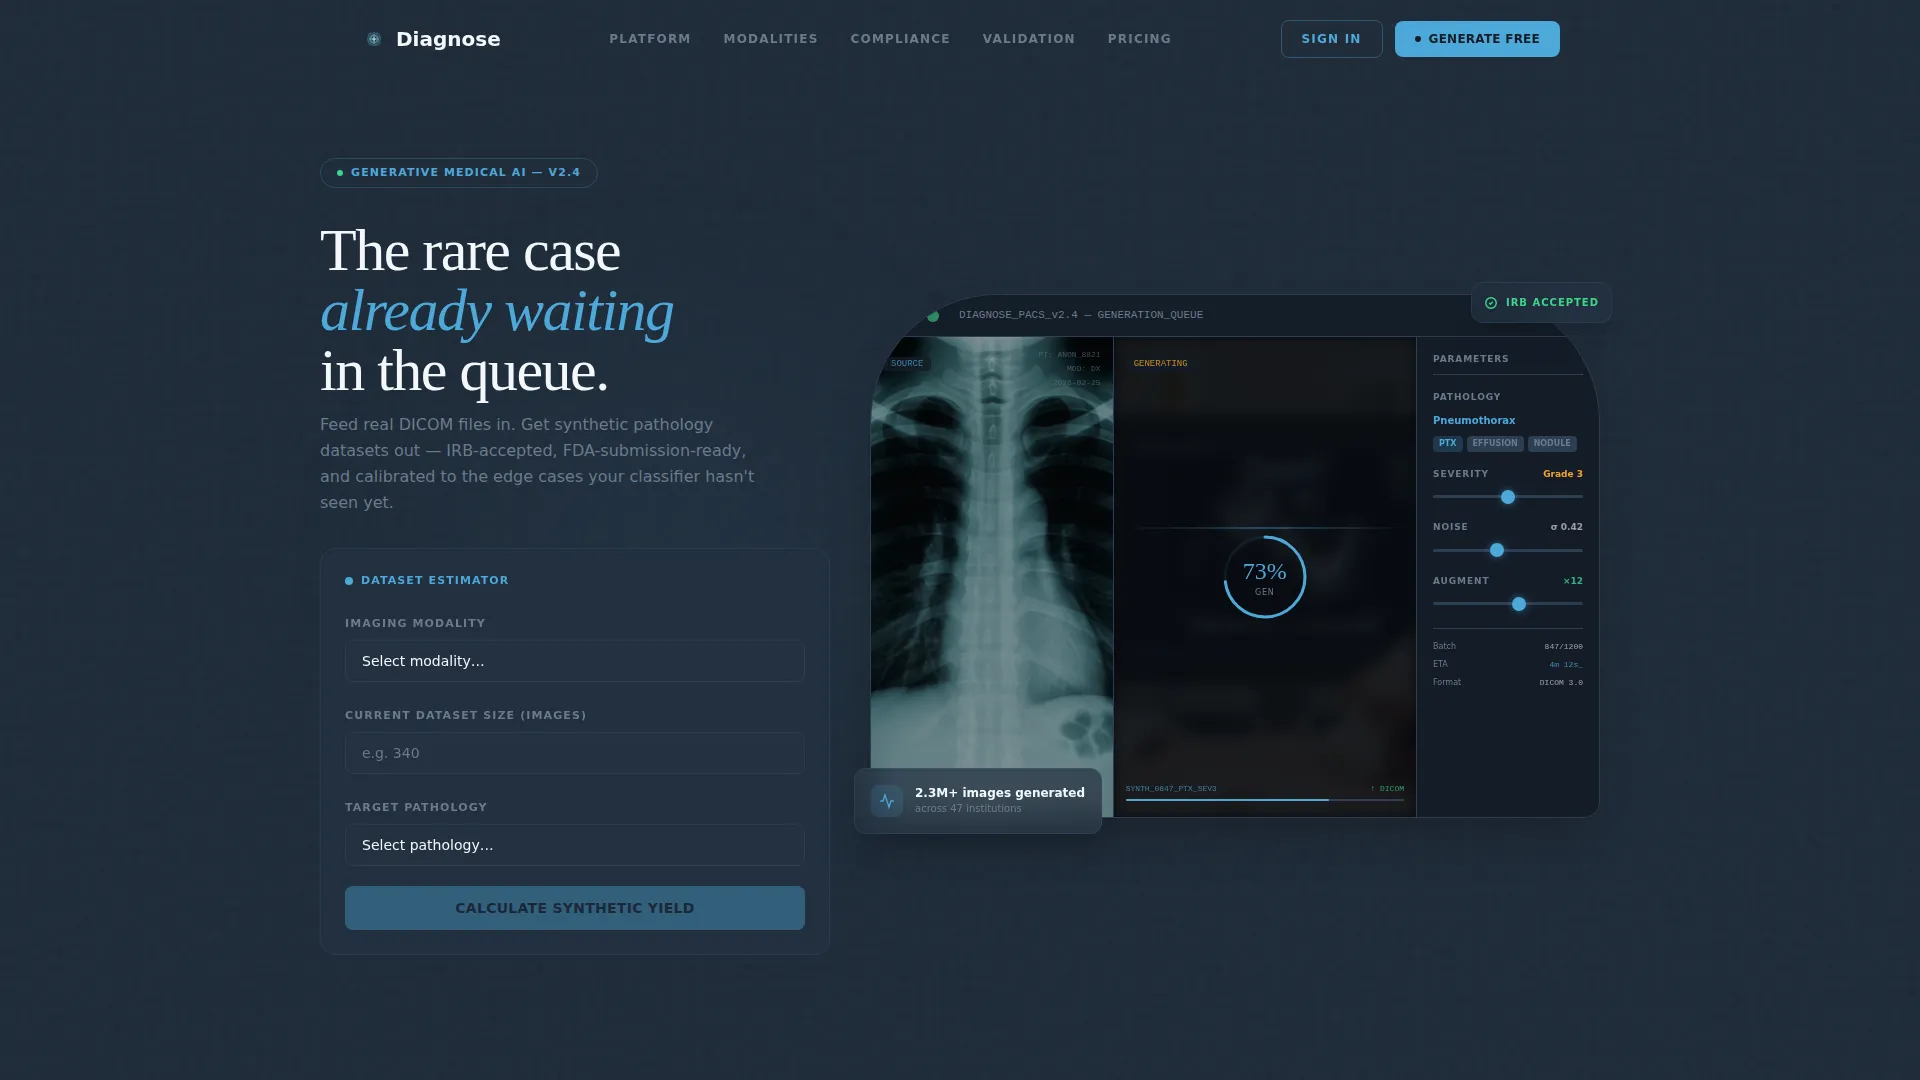Viewport: 1920px width, 1080px height.
Task: Select the PTX pathology tag
Action: click(x=1448, y=443)
